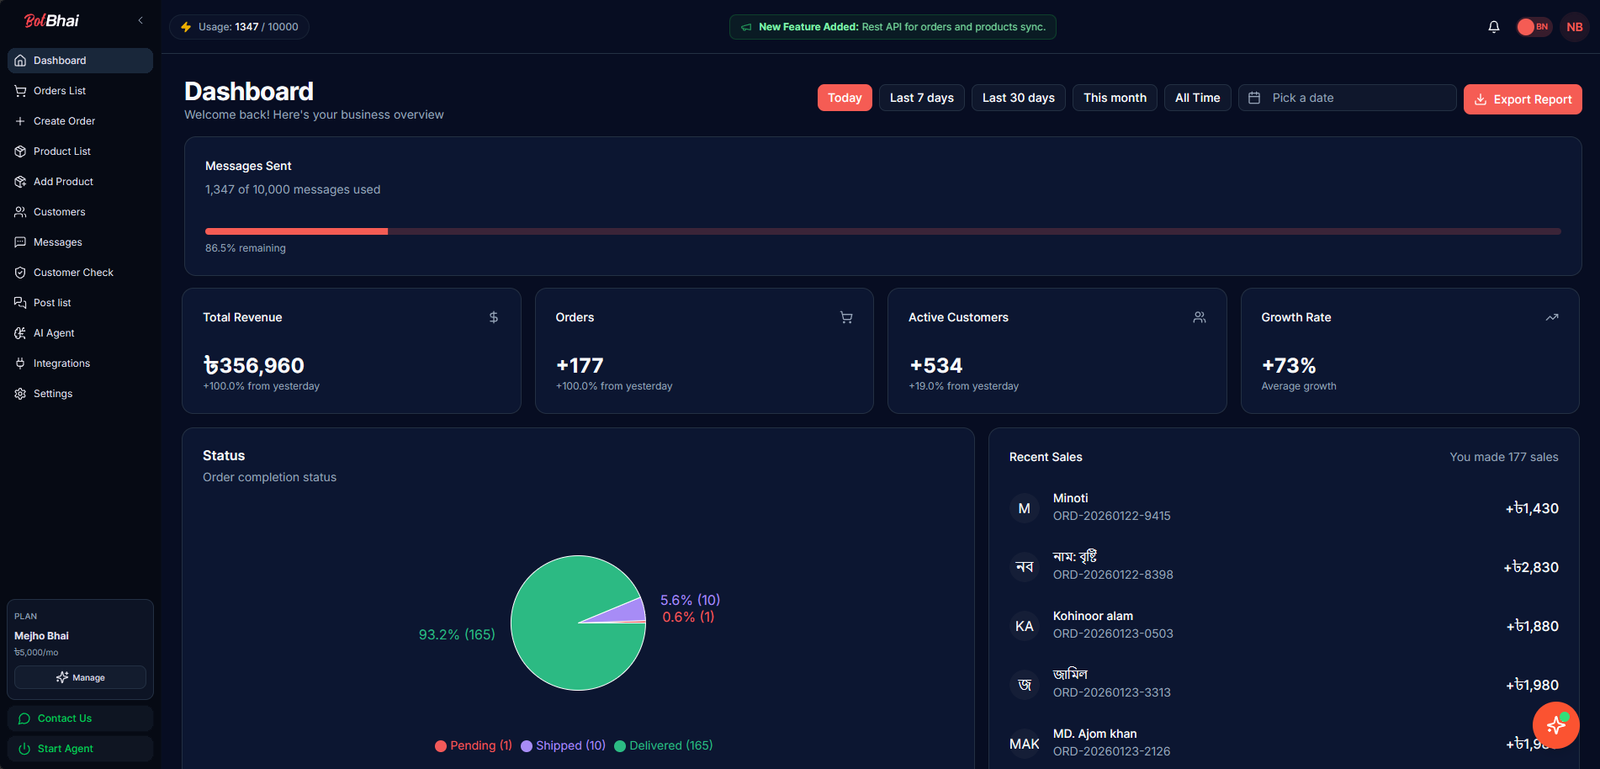
Task: Open the NB user avatar
Action: pyautogui.click(x=1574, y=27)
